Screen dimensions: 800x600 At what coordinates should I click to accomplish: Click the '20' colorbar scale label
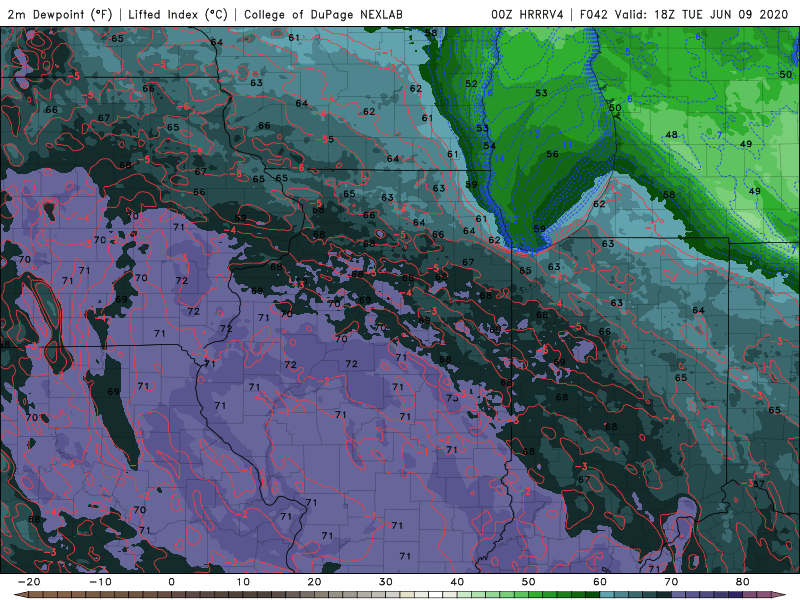click(x=314, y=582)
